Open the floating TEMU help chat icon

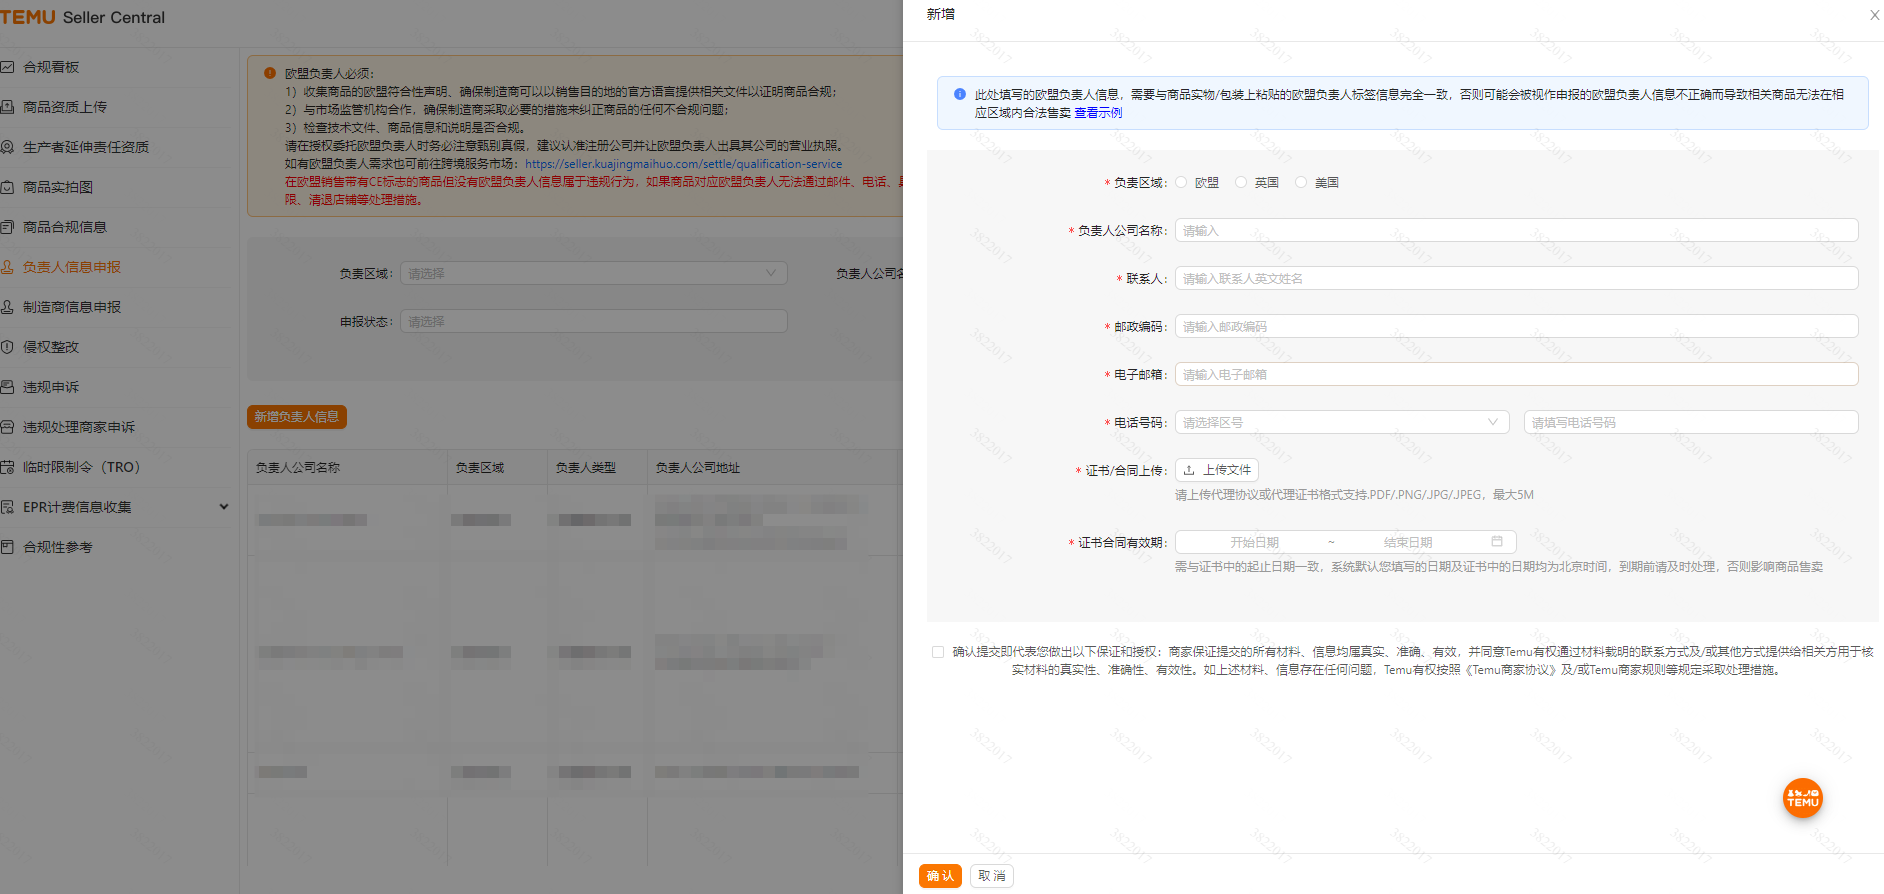coord(1802,798)
